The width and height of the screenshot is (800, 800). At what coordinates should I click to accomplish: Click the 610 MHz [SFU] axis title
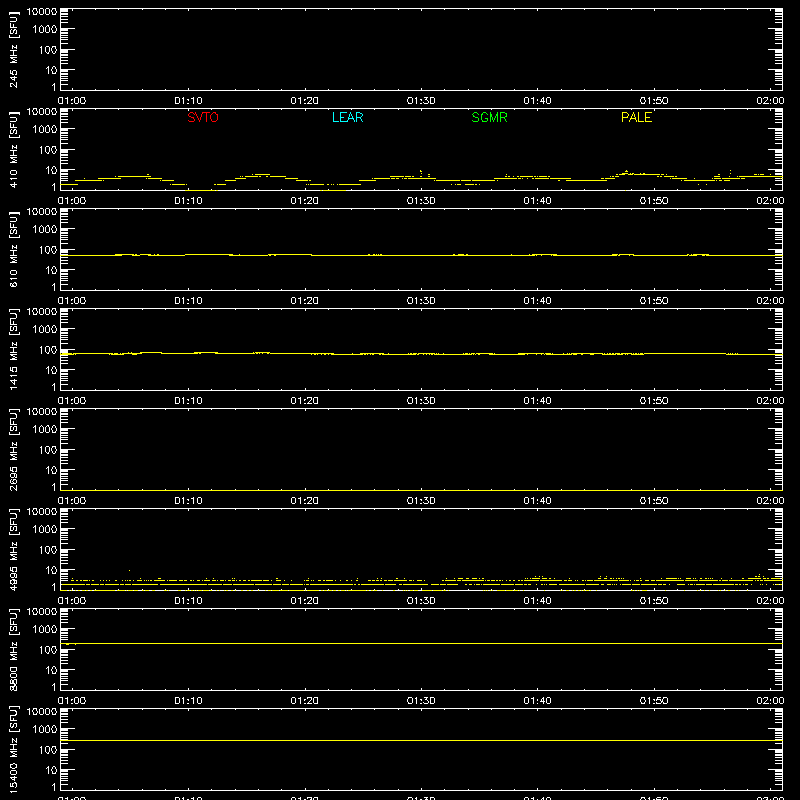13,249
